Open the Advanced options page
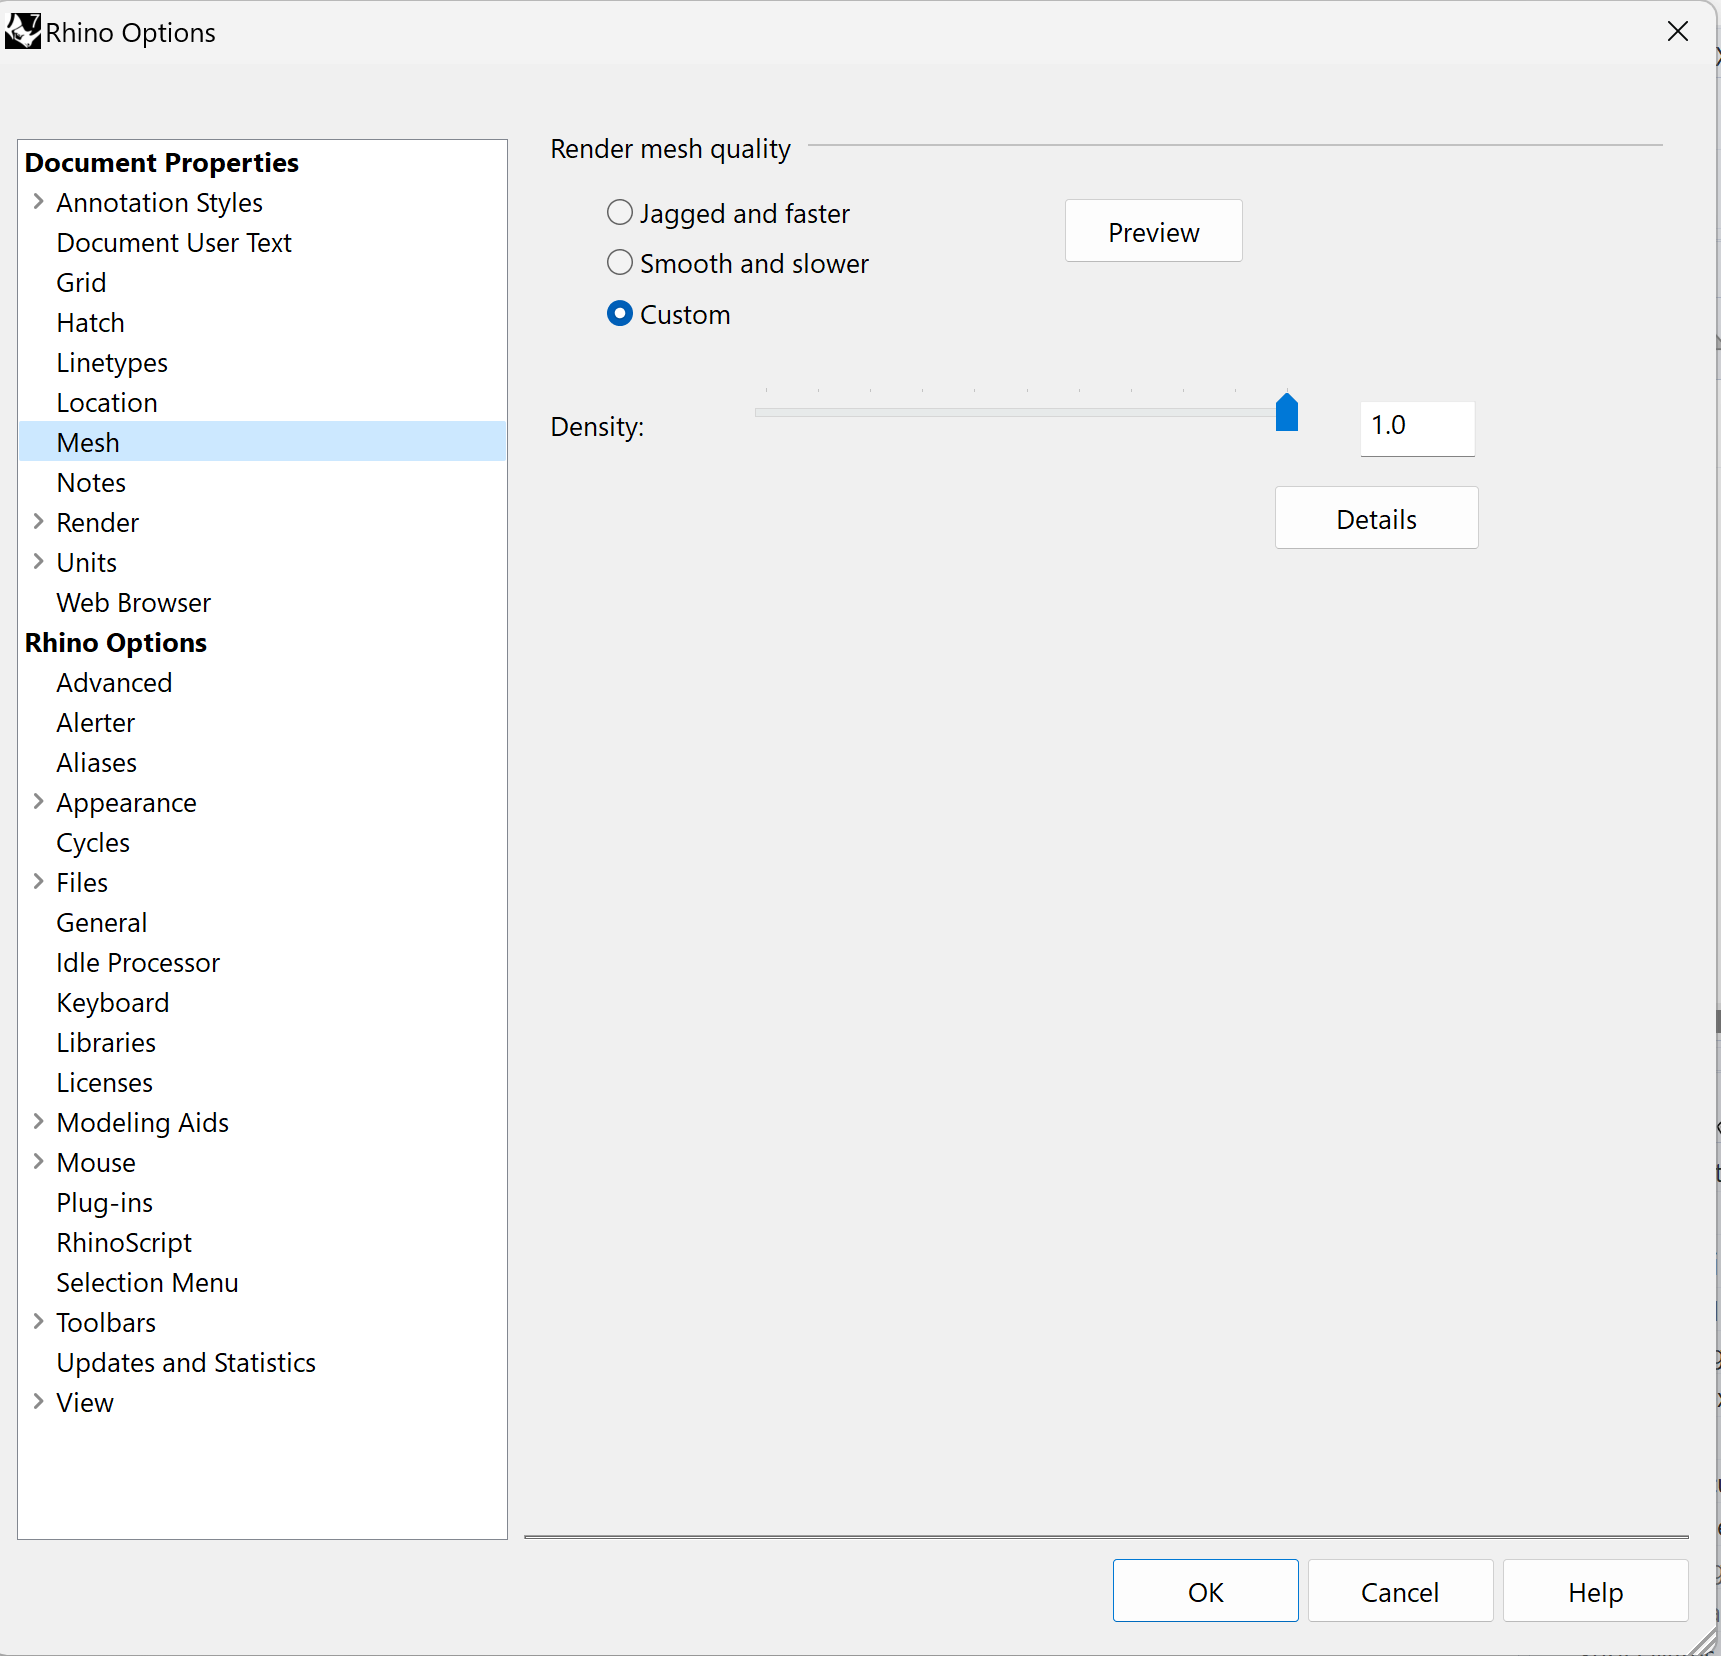 pyautogui.click(x=114, y=683)
